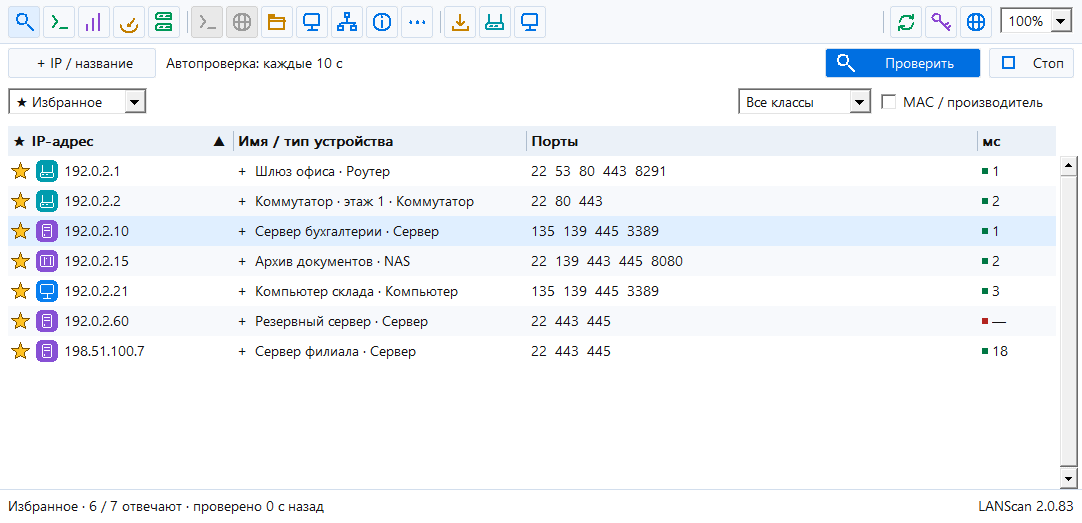This screenshot has width=1082, height=523.
Task: Click the switch device icon of 192.0.2.2
Action: 47,201
